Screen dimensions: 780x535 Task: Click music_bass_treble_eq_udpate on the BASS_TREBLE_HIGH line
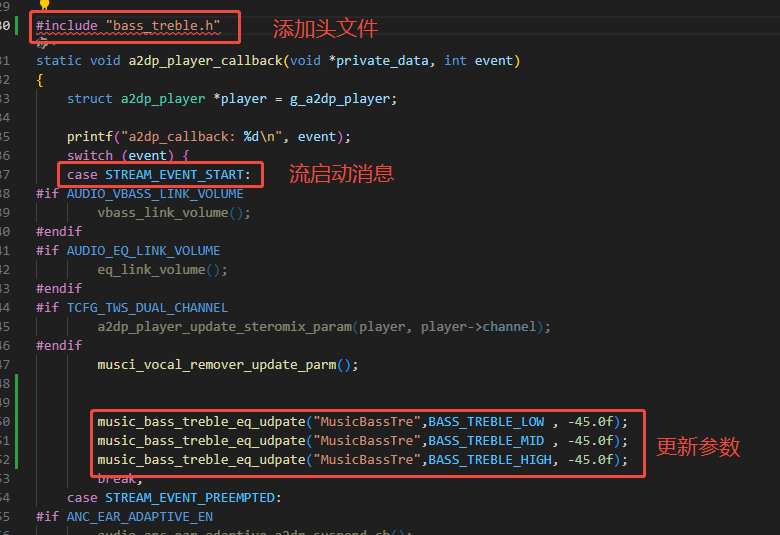[x=201, y=460]
